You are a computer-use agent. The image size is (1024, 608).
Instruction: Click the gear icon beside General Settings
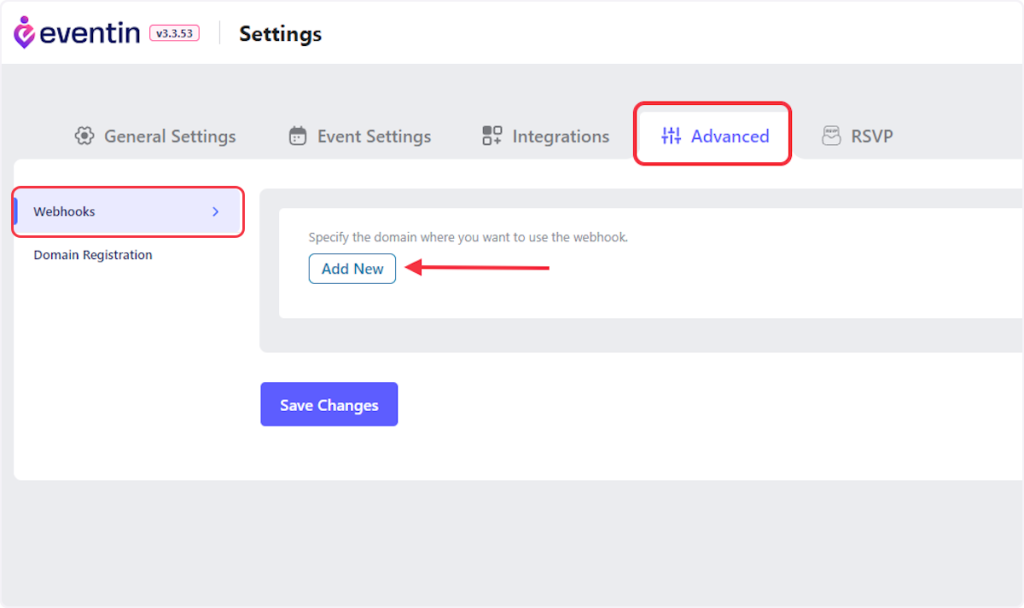tap(84, 136)
